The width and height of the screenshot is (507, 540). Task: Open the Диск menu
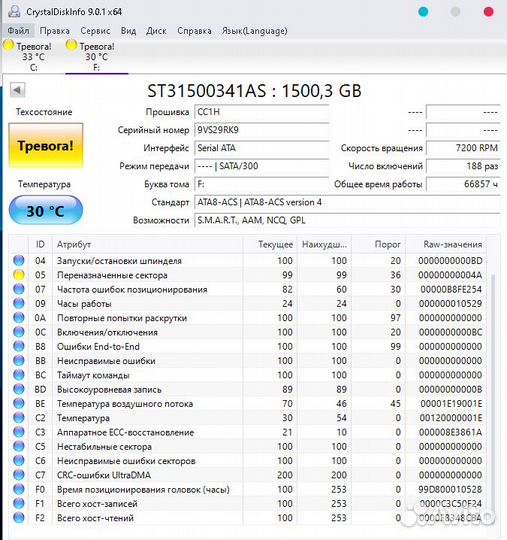pos(156,31)
